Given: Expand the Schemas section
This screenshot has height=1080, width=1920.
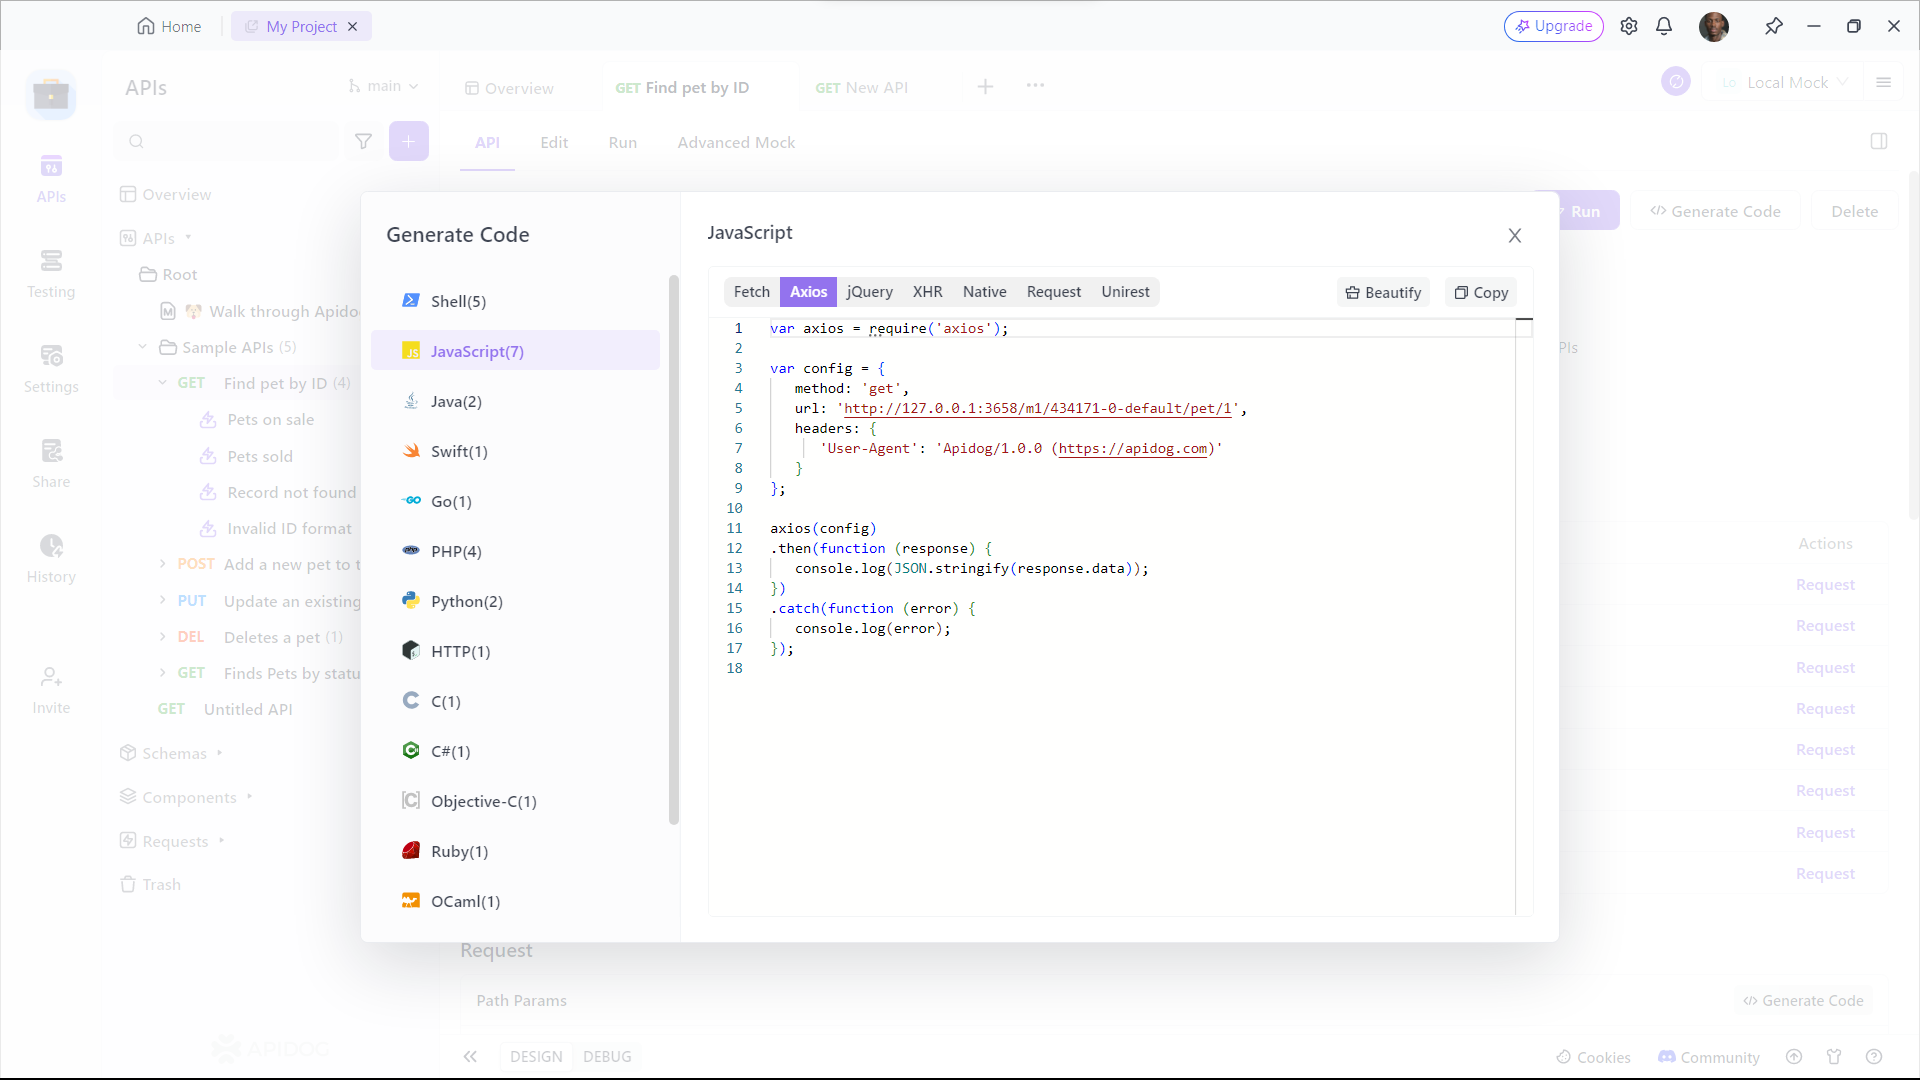Looking at the screenshot, I should [x=220, y=753].
